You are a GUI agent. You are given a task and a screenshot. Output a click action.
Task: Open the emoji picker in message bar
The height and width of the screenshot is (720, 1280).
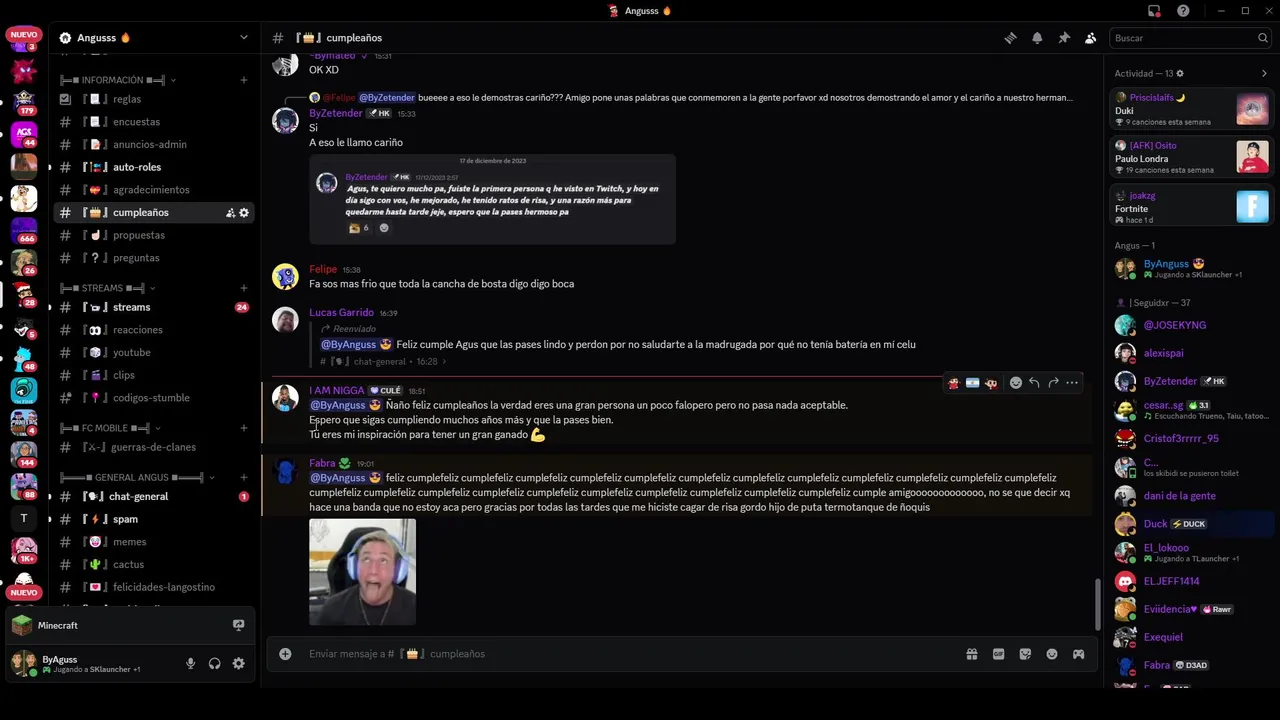point(1052,654)
